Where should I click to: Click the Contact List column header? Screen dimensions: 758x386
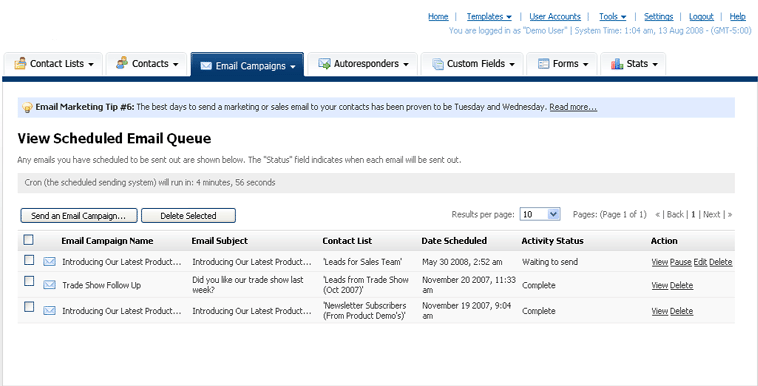point(347,241)
